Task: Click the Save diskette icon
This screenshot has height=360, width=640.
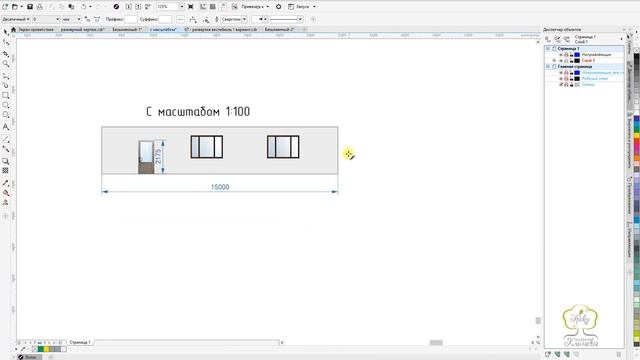Action: 30,7
